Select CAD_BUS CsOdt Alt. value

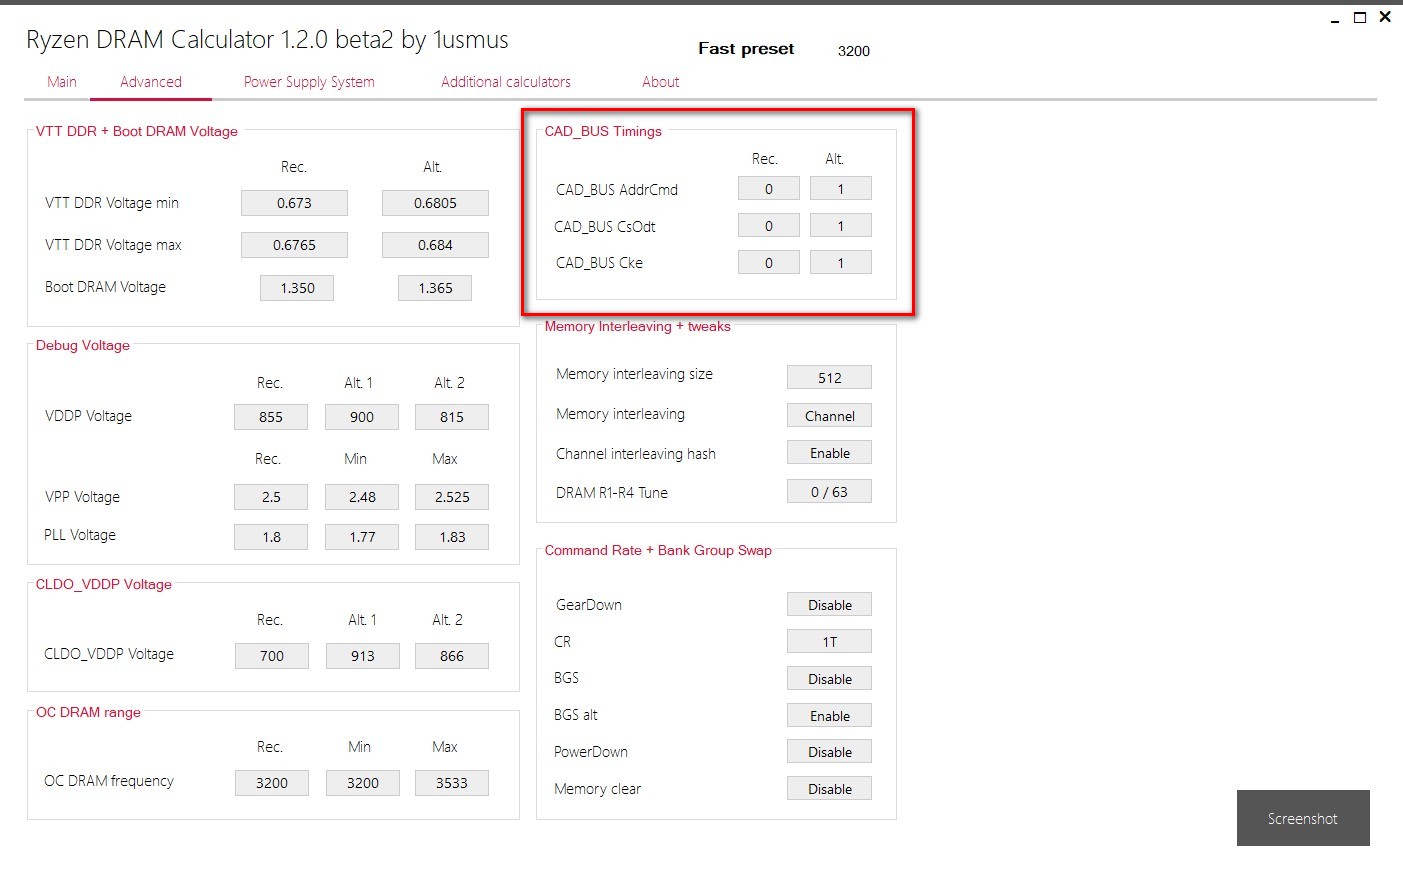pos(841,226)
